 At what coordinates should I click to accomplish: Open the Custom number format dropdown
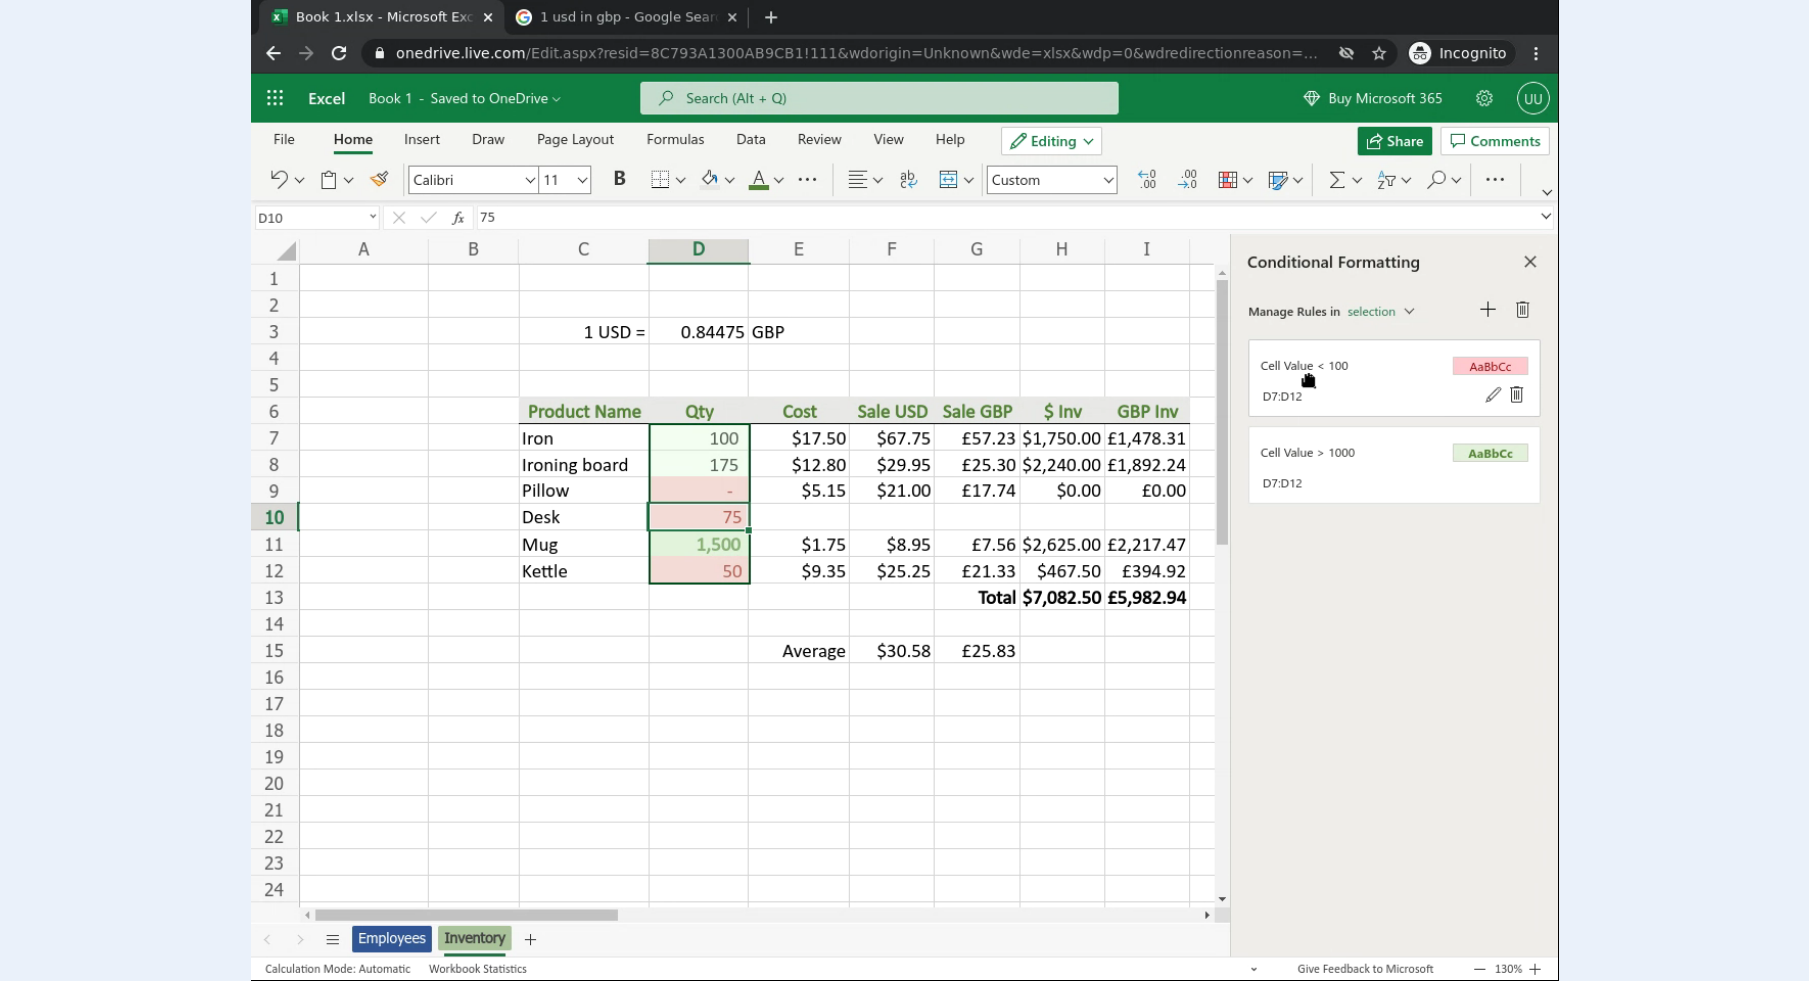1051,180
